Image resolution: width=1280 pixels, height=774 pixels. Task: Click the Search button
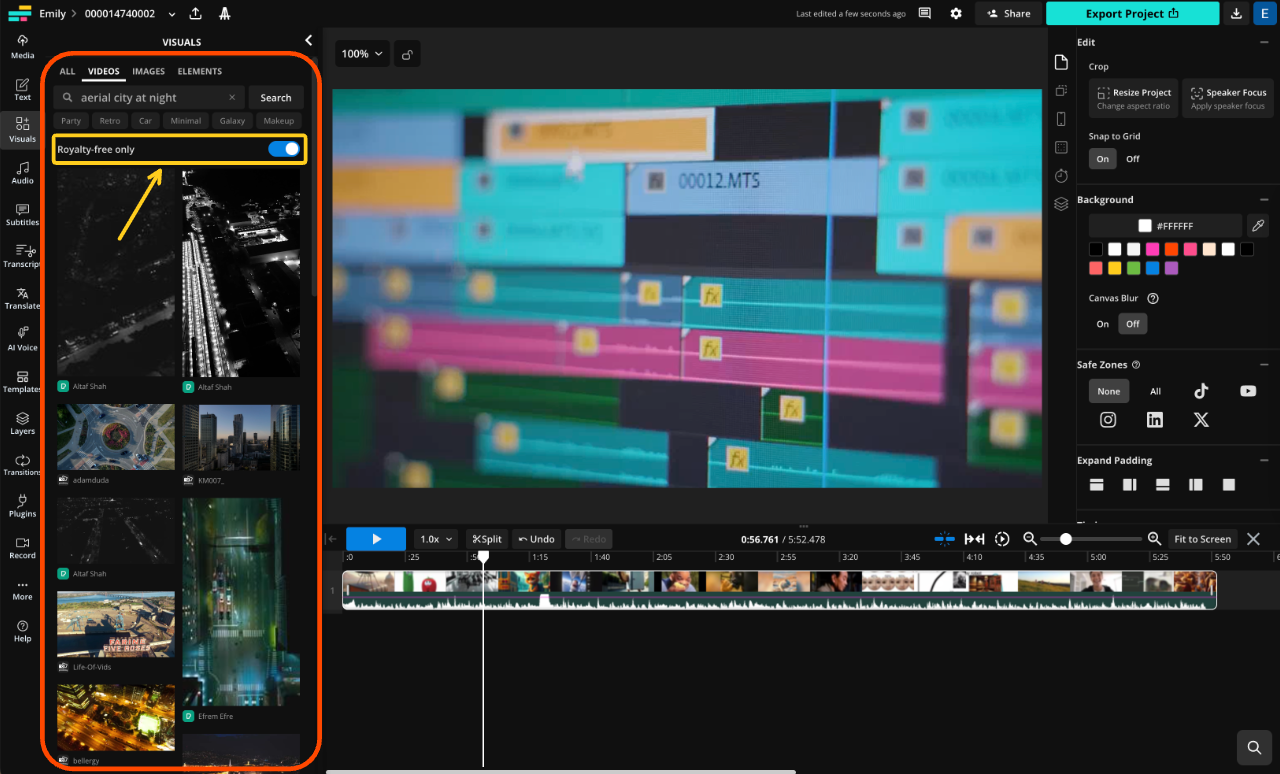[276, 98]
